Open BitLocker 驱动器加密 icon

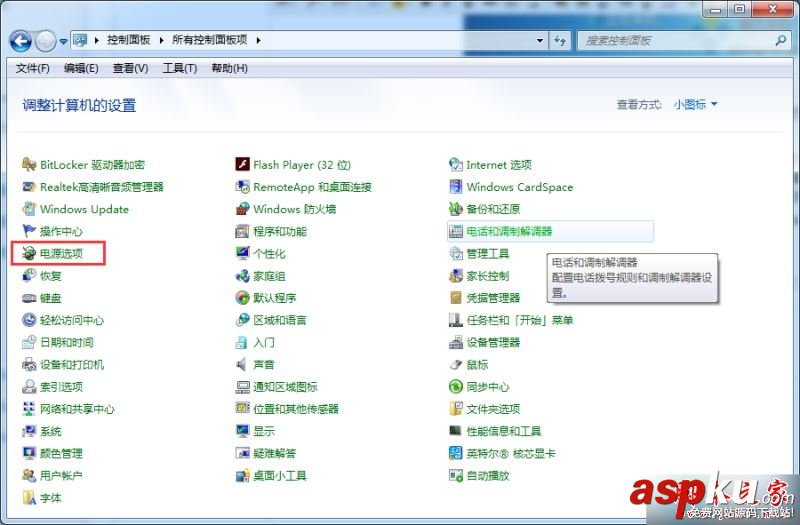[29, 165]
